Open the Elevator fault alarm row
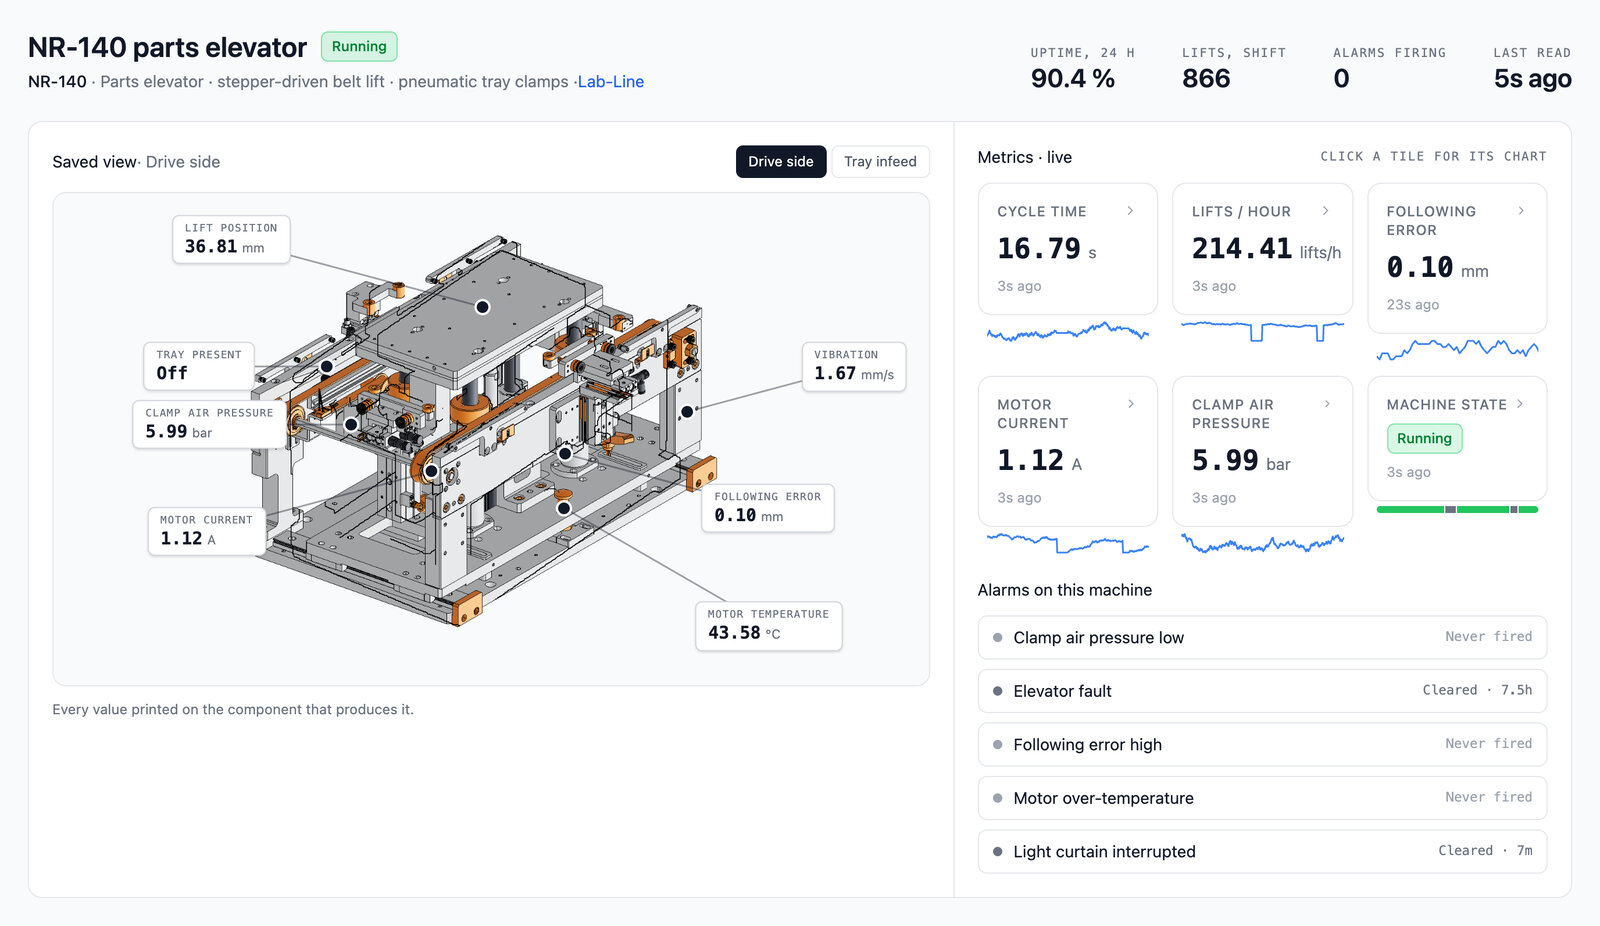Viewport: 1600px width, 926px height. (1262, 691)
